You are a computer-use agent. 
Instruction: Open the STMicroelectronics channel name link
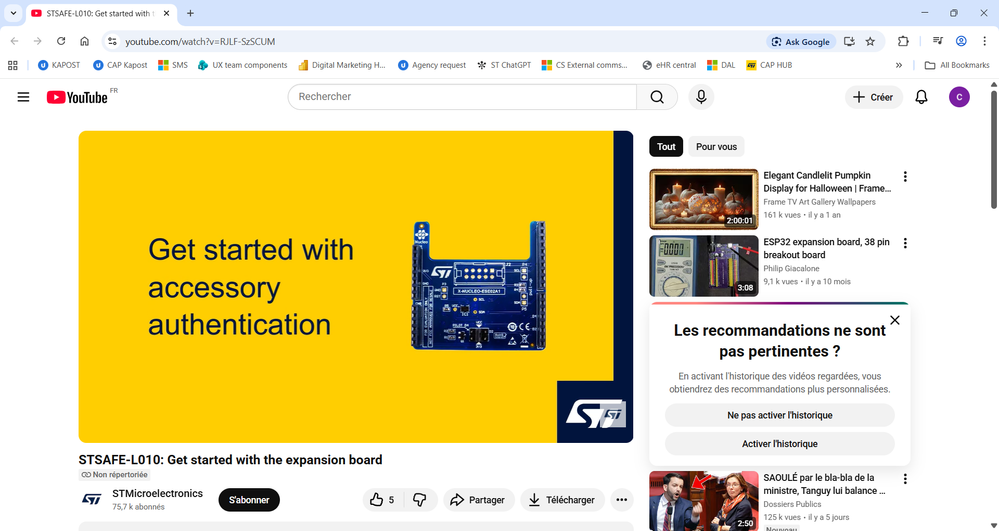click(157, 493)
